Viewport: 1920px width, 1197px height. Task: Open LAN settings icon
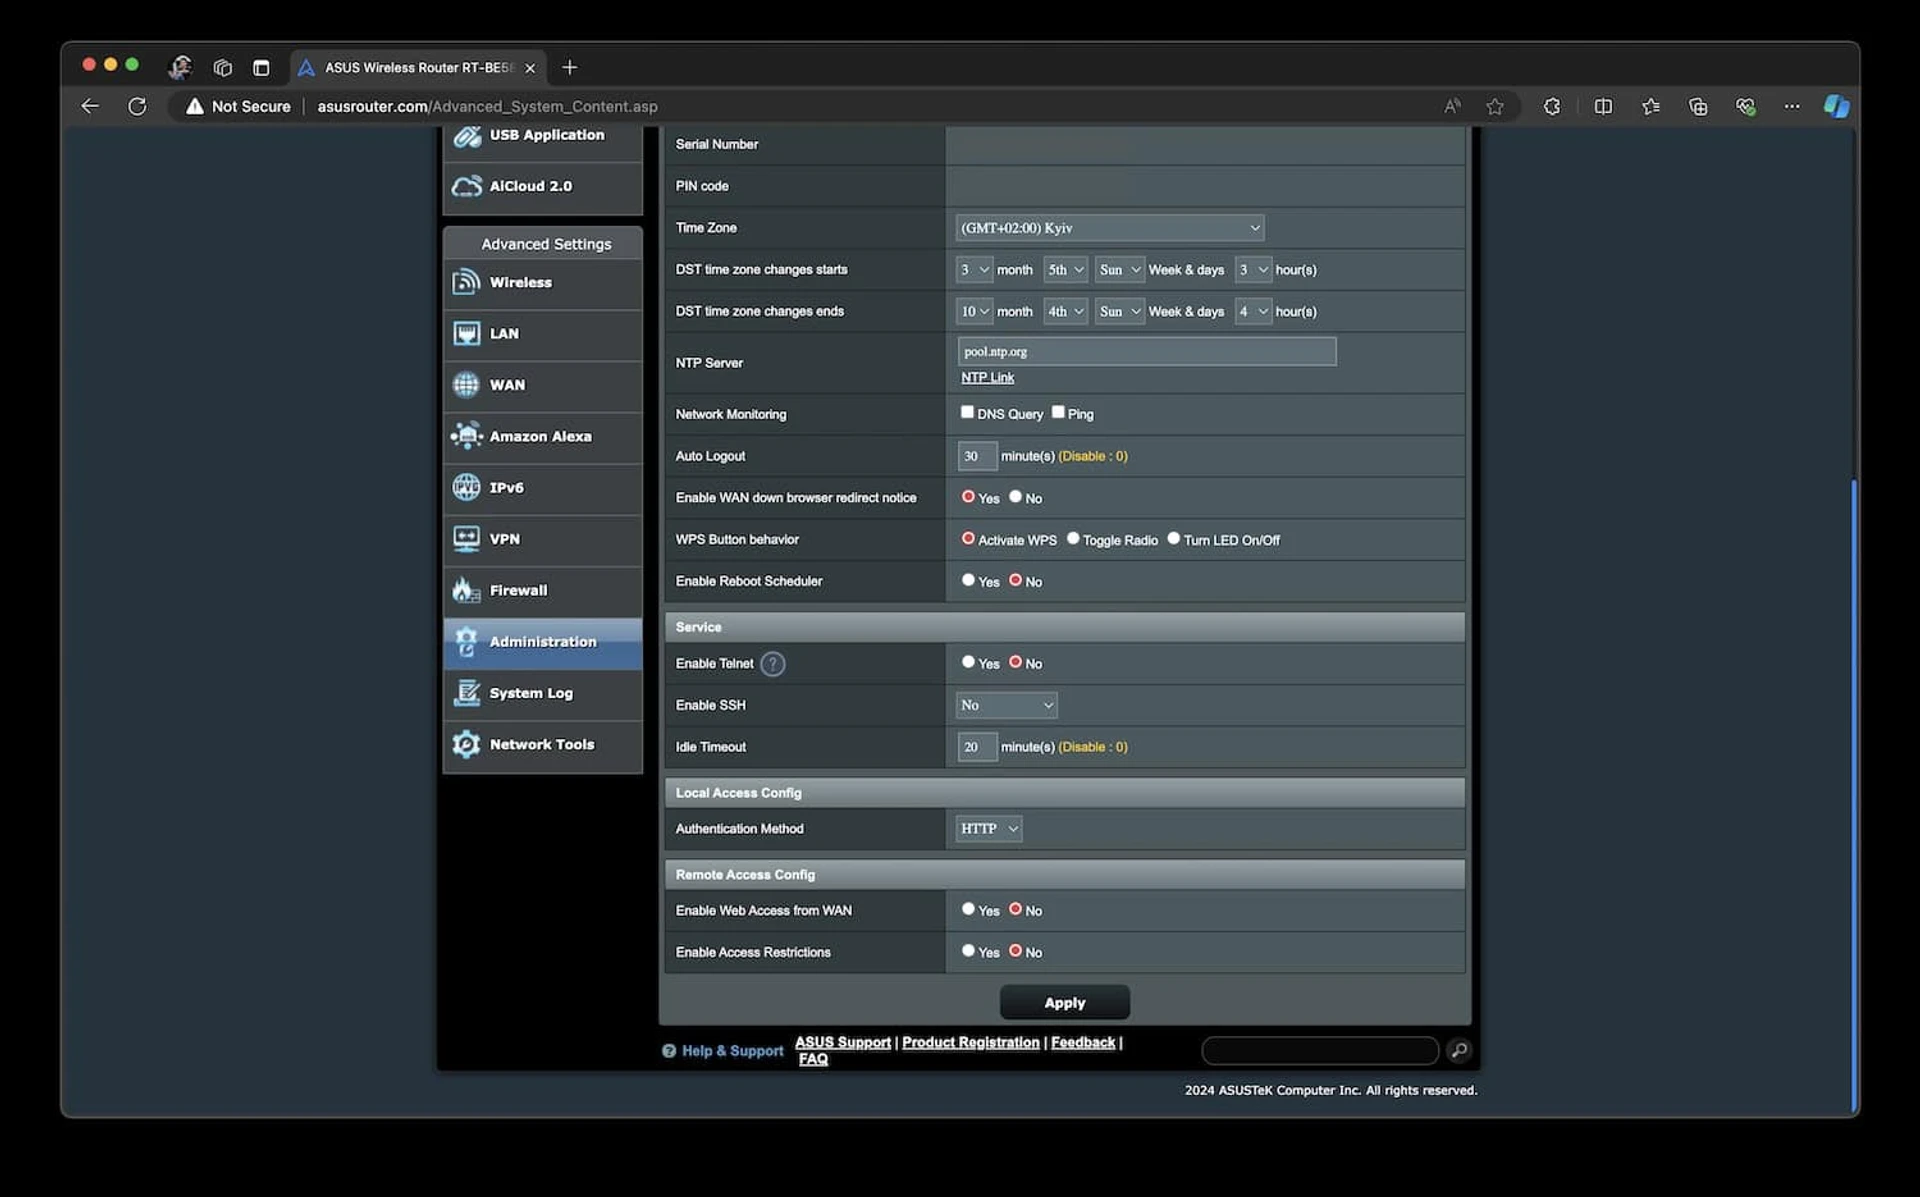pos(467,333)
